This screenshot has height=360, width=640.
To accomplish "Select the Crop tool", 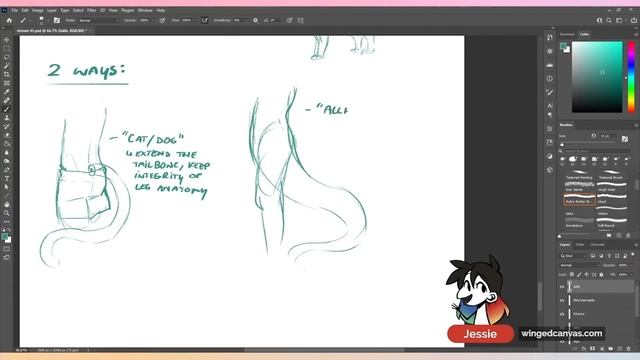I will 7,74.
